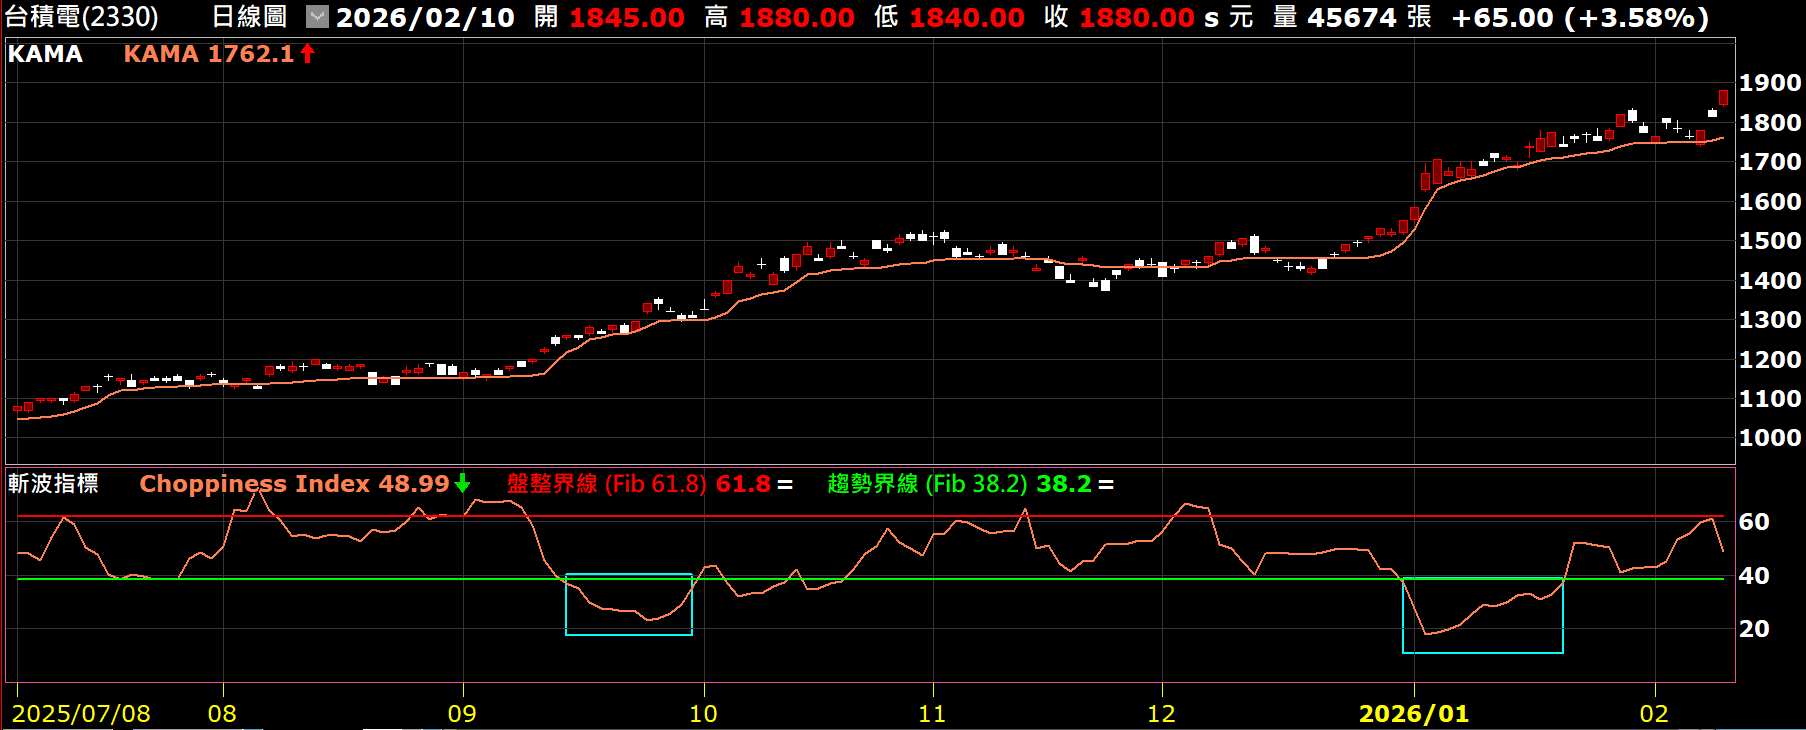The image size is (1806, 730).
Task: Click the green 趨勢界線 (Fib 38.2) legend
Action: 927,484
